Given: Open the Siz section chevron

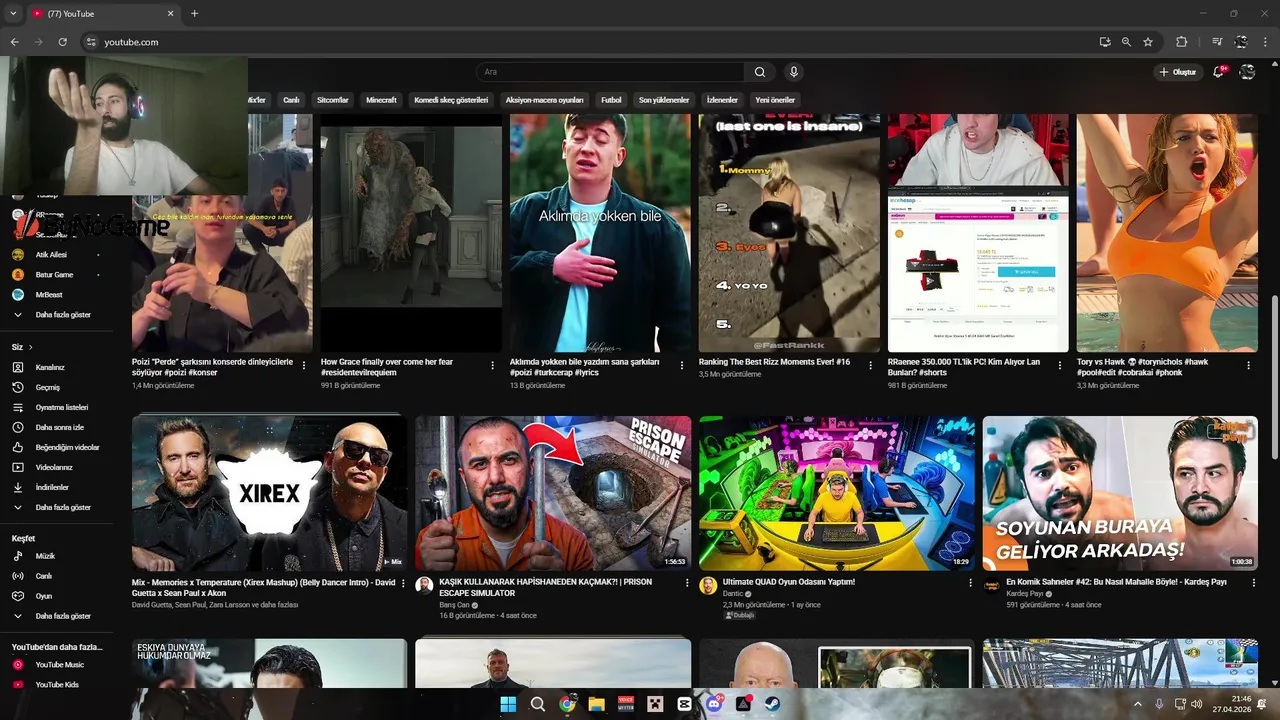Looking at the screenshot, I should 31,347.
